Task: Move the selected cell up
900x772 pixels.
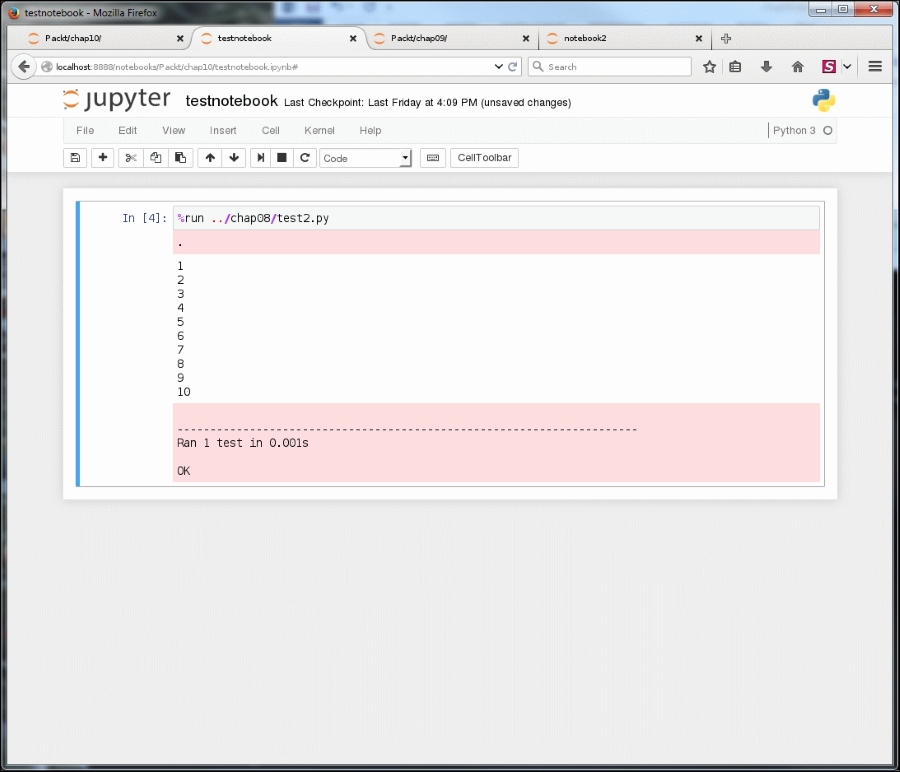Action: pyautogui.click(x=209, y=157)
